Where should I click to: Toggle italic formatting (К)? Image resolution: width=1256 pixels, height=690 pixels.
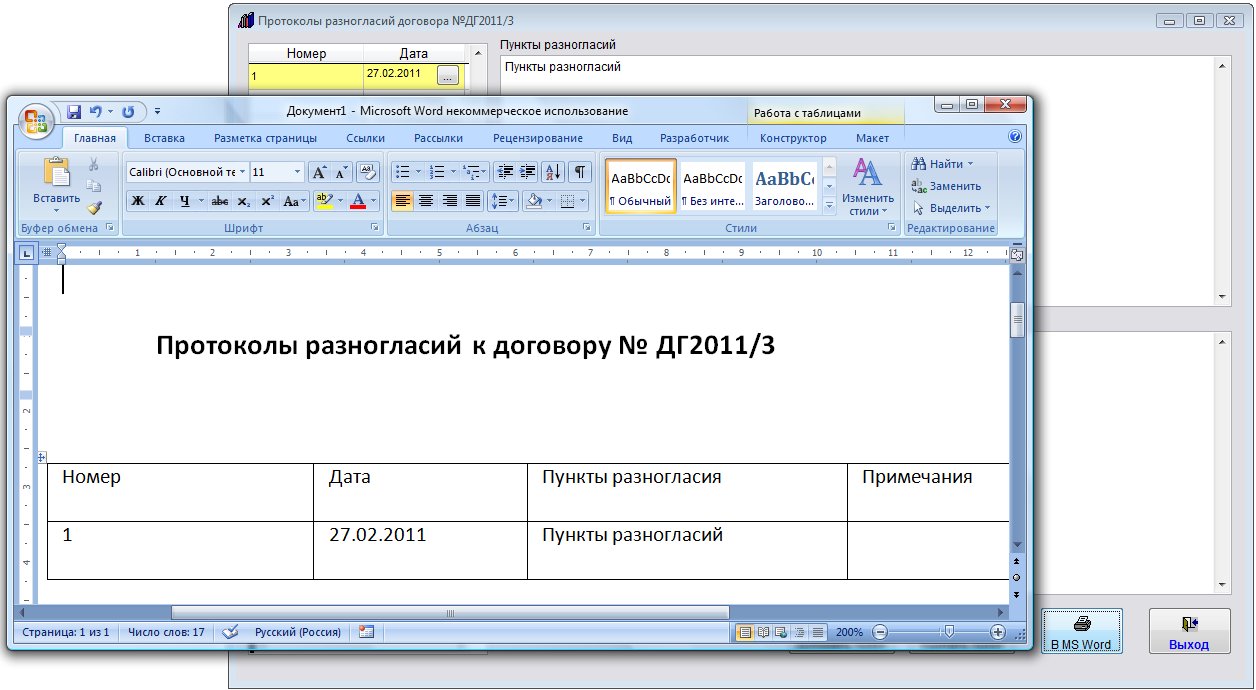[161, 201]
